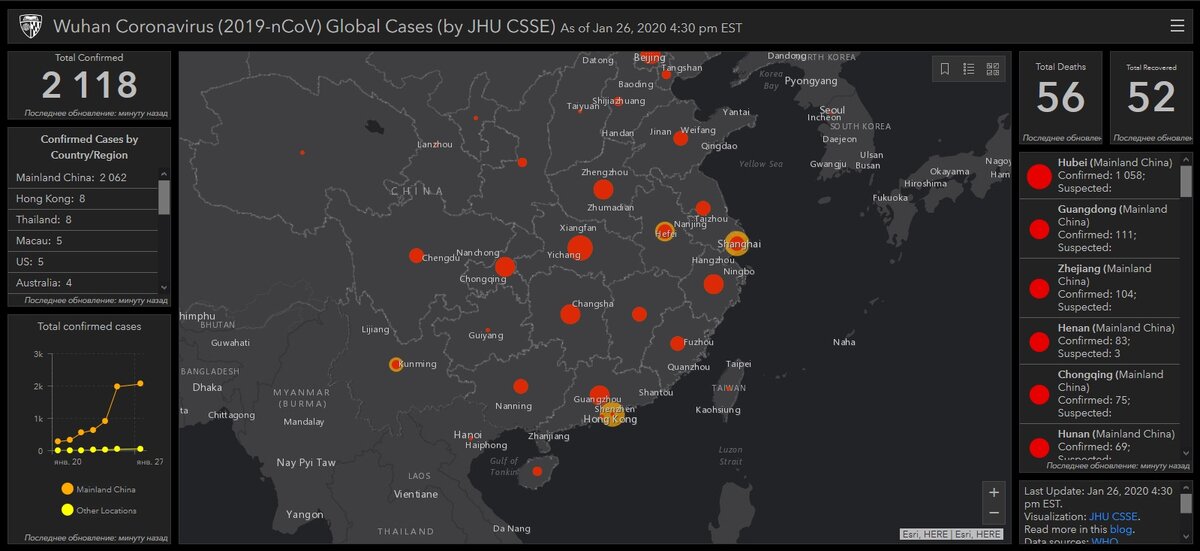The height and width of the screenshot is (551, 1200).
Task: Select US: 5 row
Action: point(83,262)
